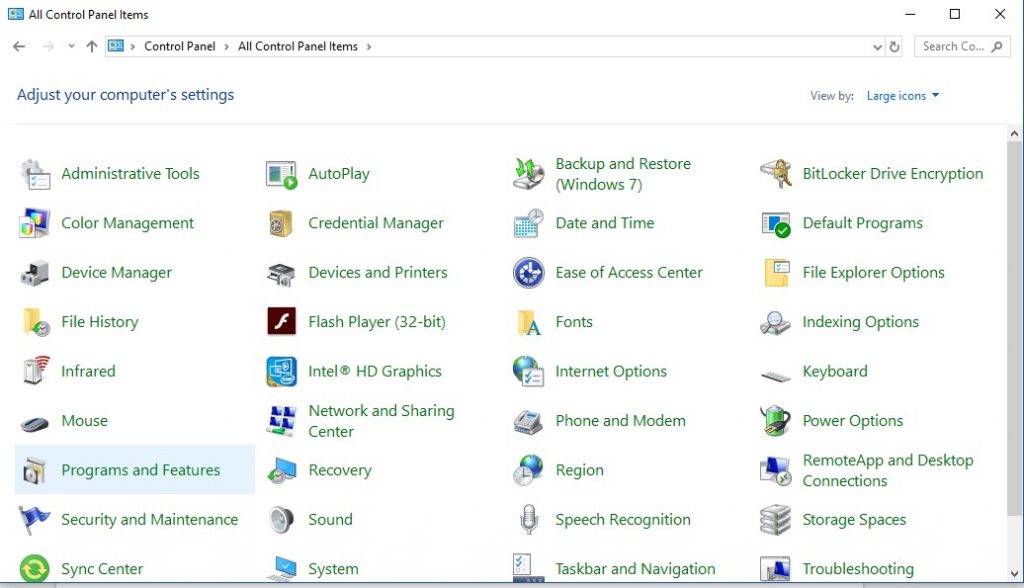Refresh the Control Panel view

point(895,47)
